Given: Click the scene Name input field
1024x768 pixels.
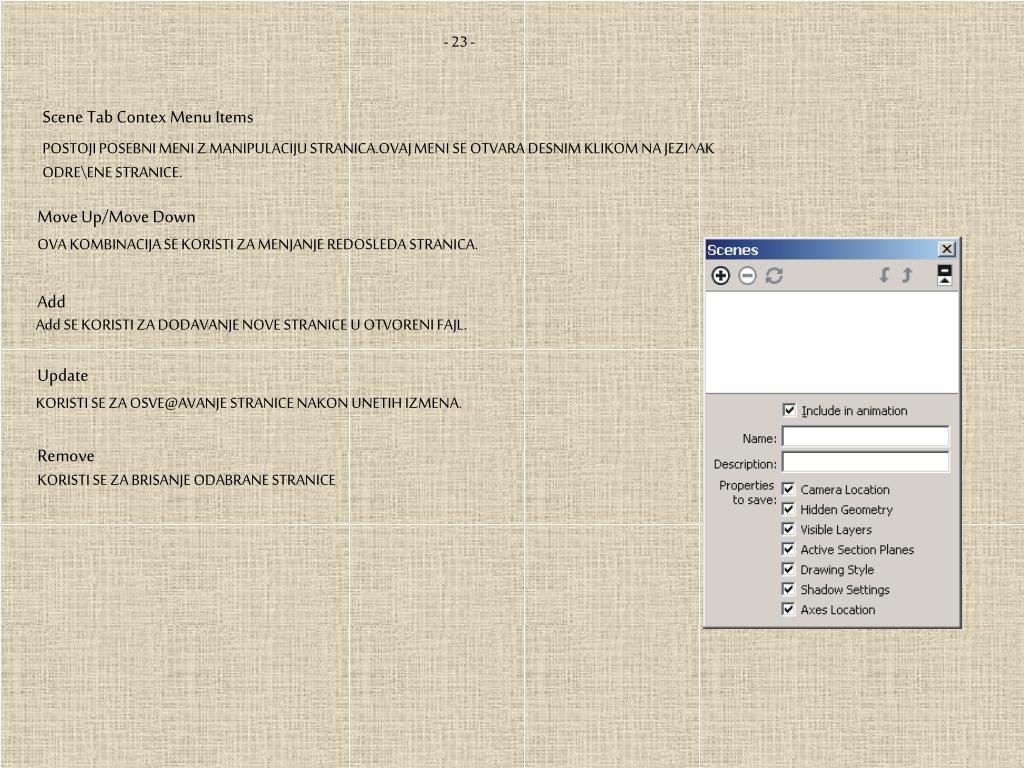Looking at the screenshot, I should click(x=865, y=436).
